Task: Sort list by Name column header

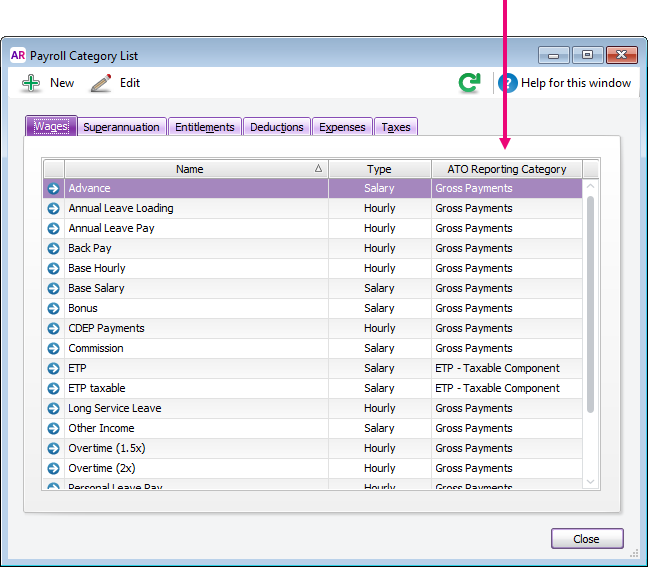Action: coord(190,169)
